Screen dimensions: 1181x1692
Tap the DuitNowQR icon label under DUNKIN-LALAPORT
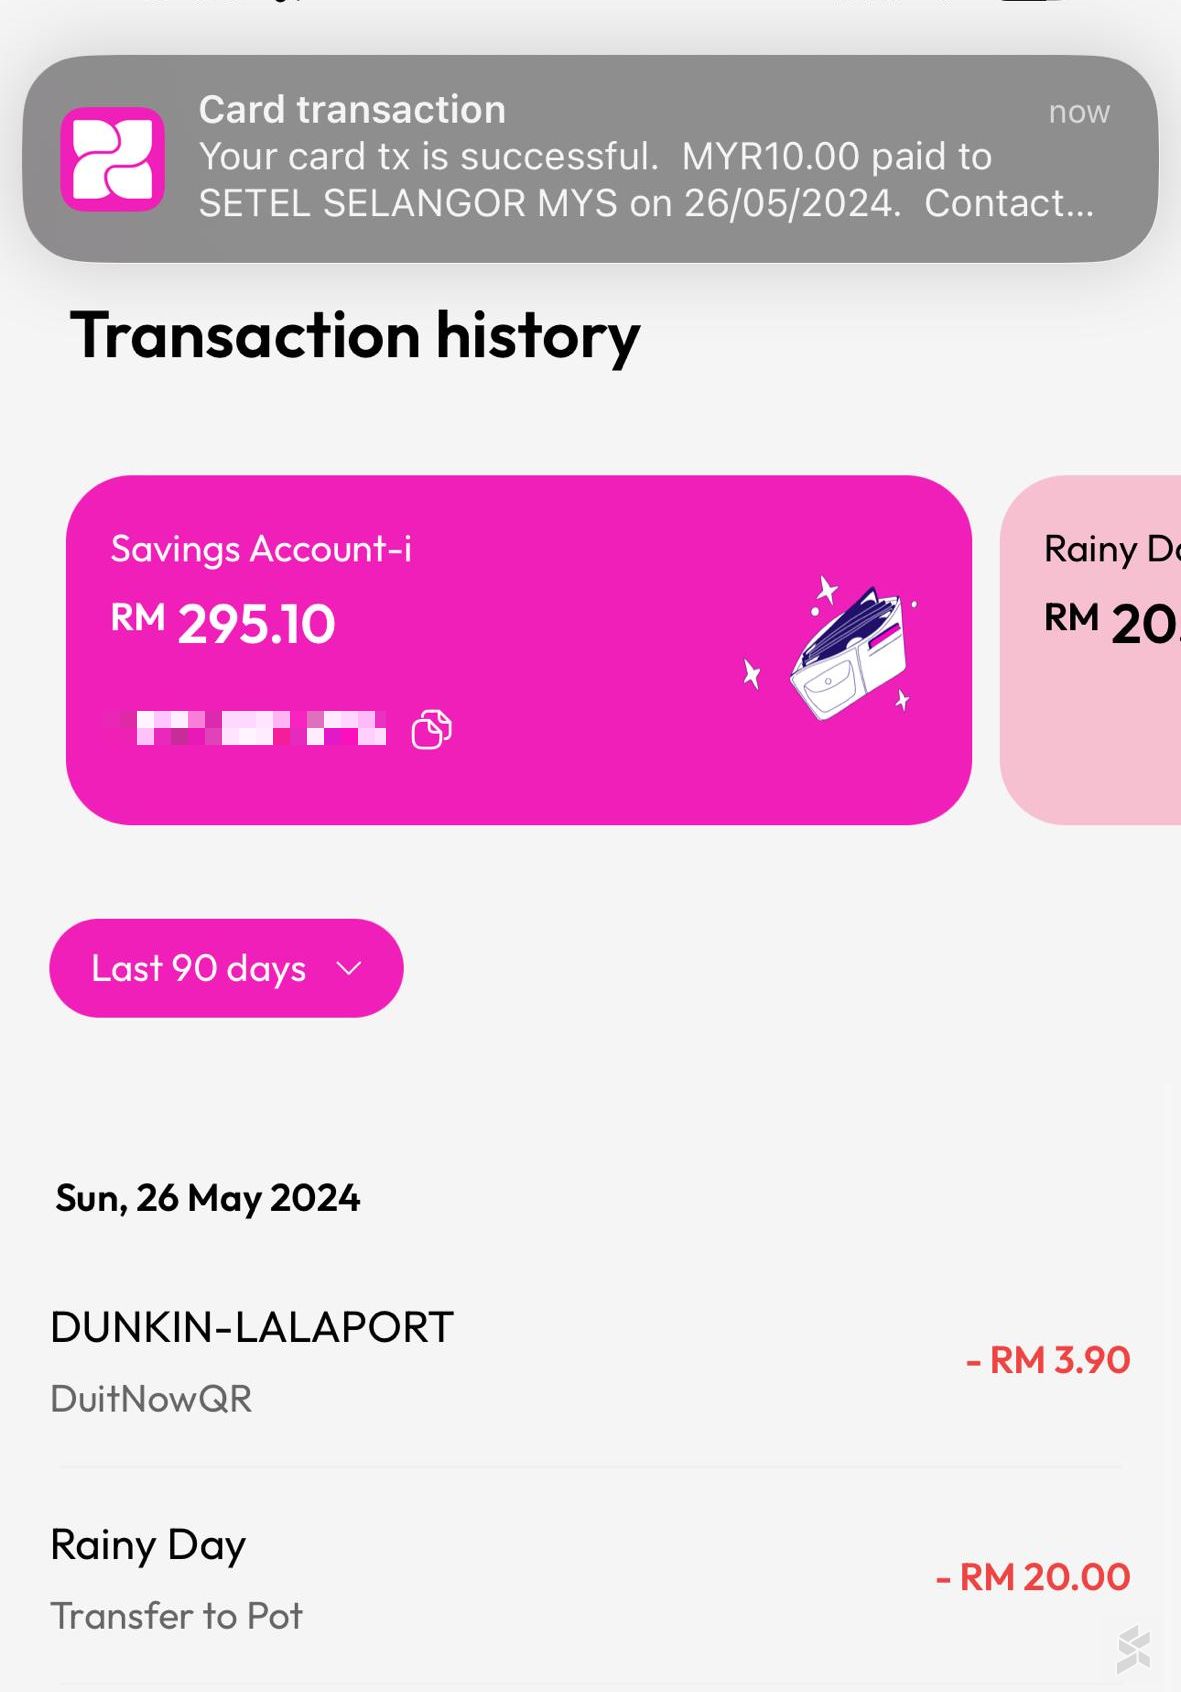point(151,1399)
